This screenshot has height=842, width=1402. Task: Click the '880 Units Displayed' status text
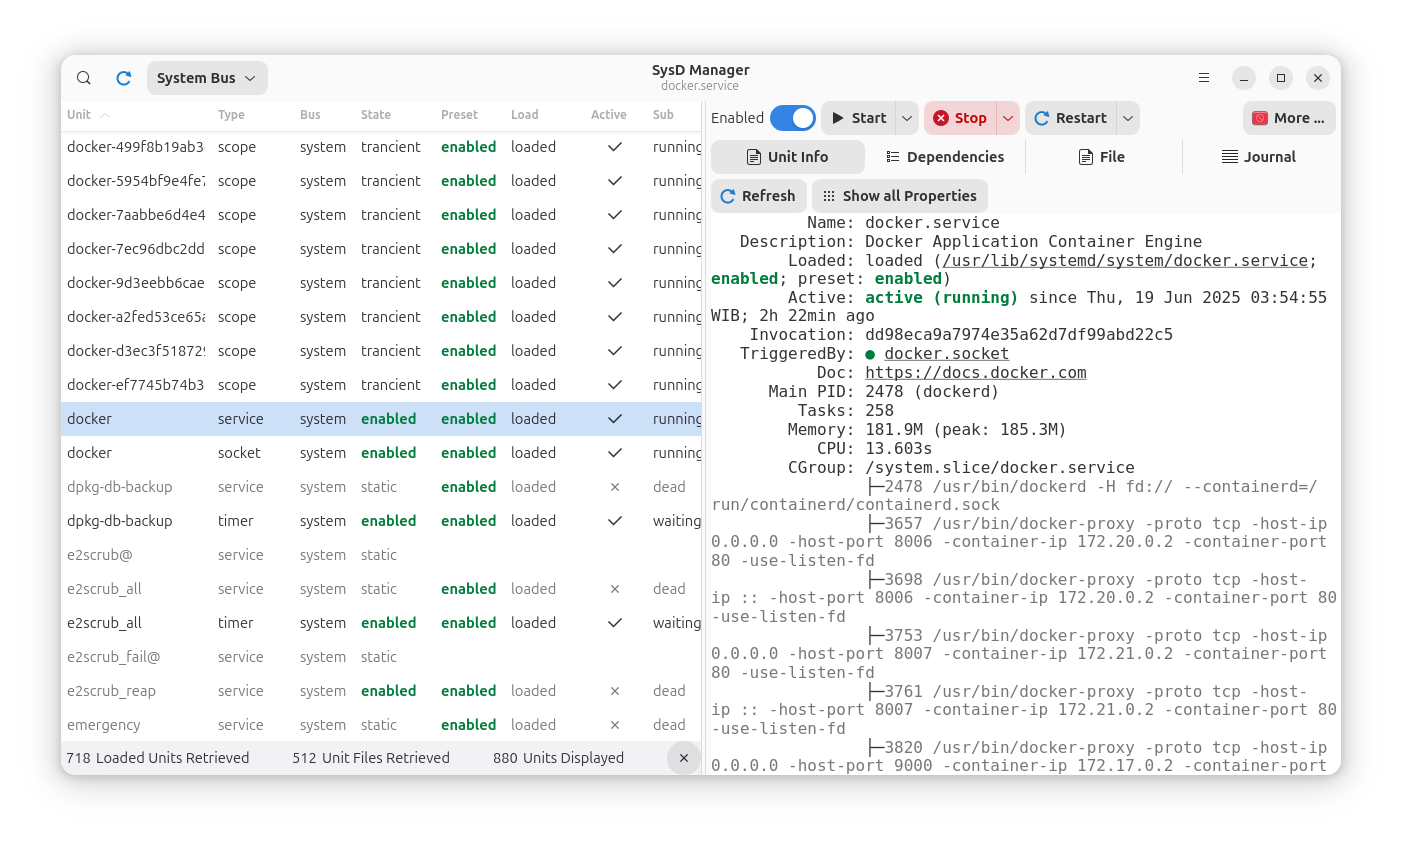pos(558,758)
